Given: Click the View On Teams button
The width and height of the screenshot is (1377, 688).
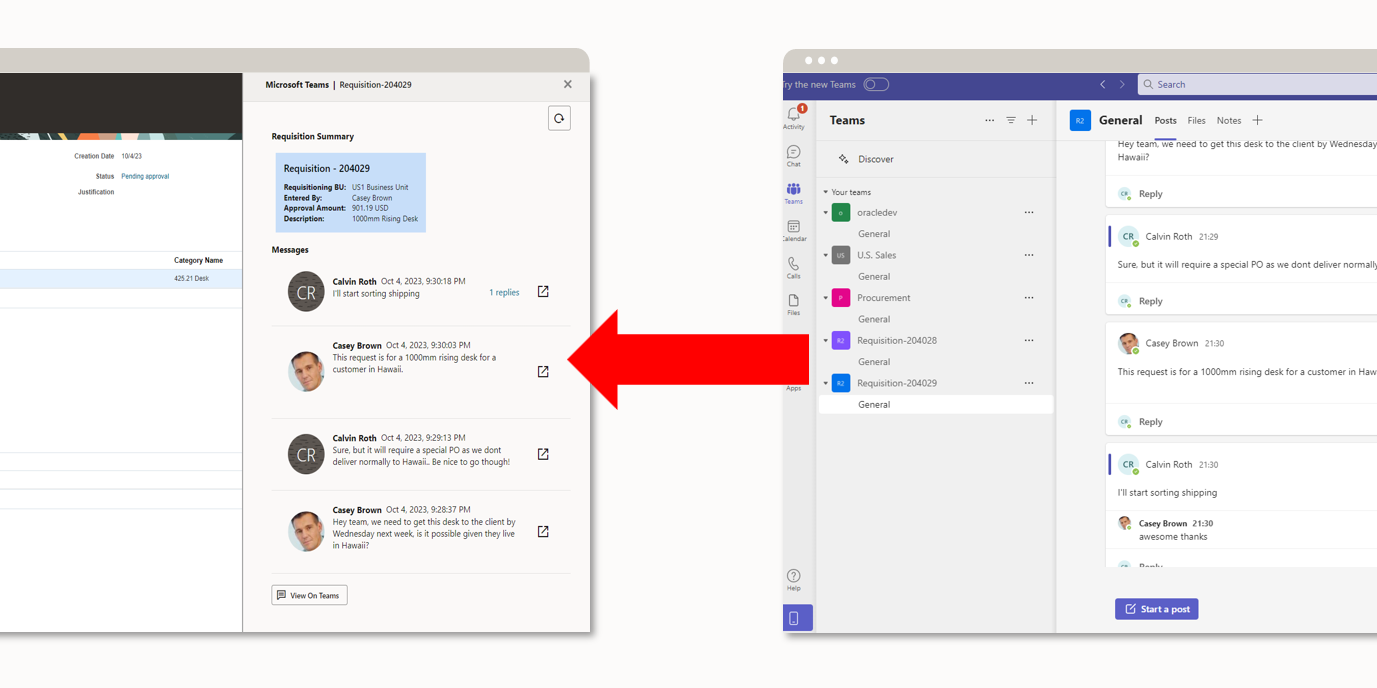Looking at the screenshot, I should [309, 595].
